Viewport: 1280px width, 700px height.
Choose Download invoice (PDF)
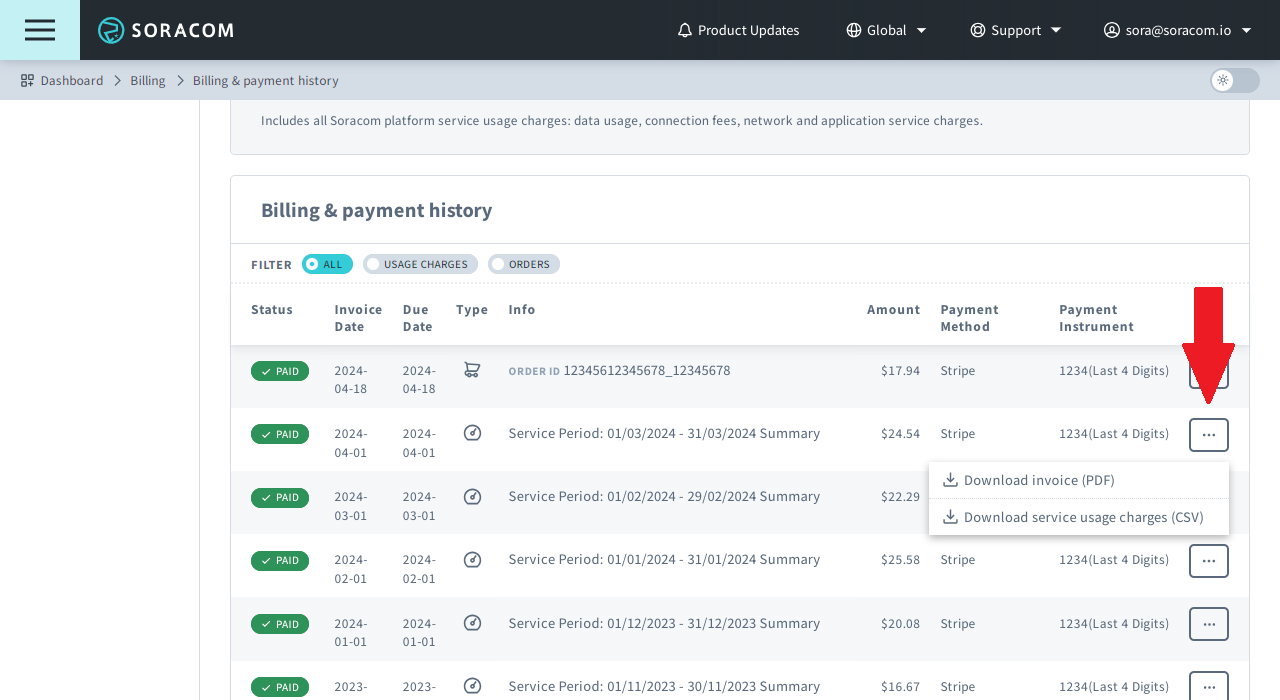[1030, 480]
